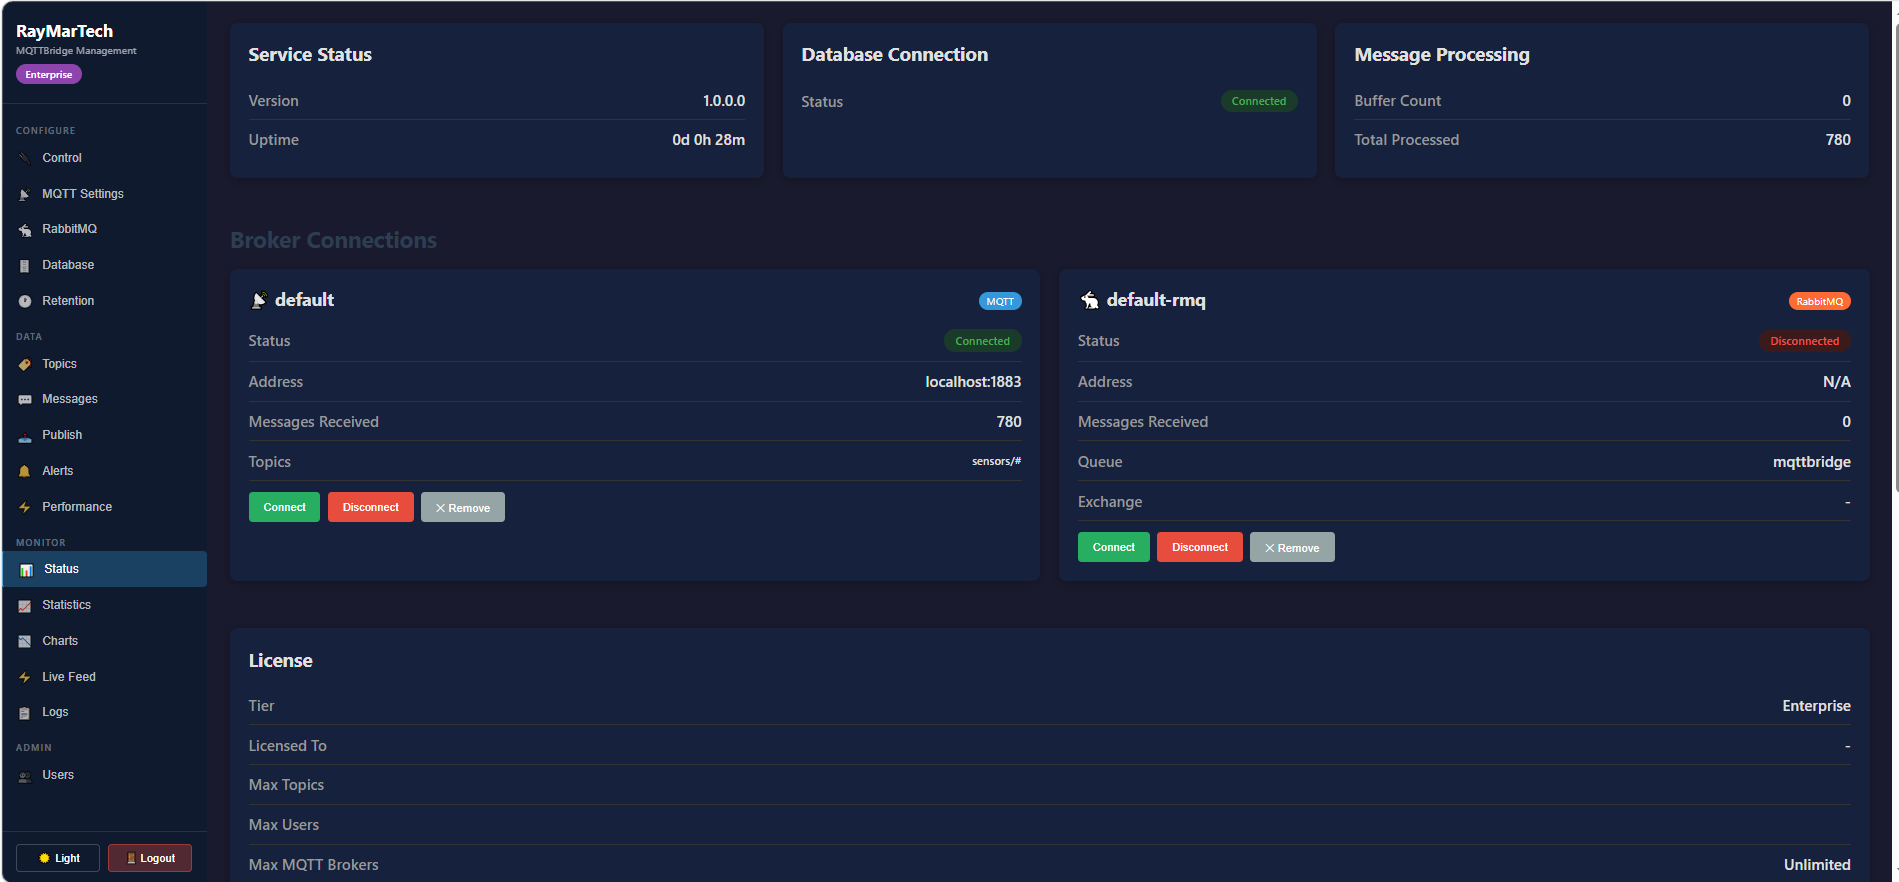The image size is (1899, 882).
Task: Click the Charts trend icon
Action: coord(25,641)
